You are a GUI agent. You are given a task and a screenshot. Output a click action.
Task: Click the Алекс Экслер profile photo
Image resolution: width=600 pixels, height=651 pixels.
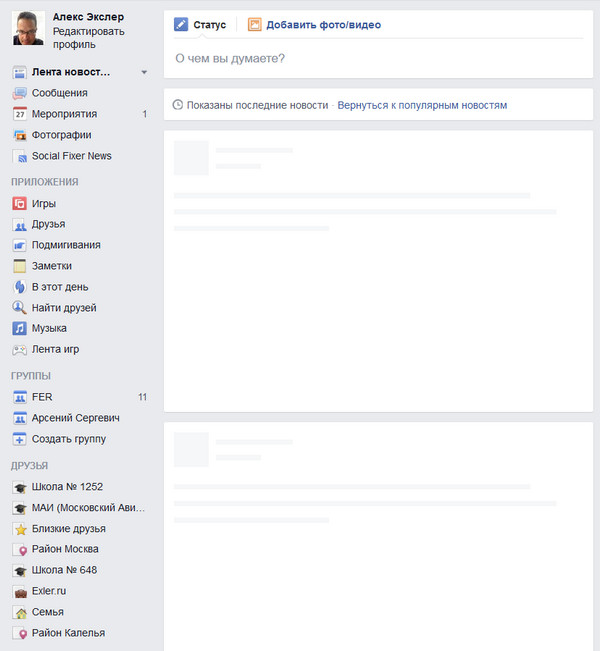coord(28,28)
